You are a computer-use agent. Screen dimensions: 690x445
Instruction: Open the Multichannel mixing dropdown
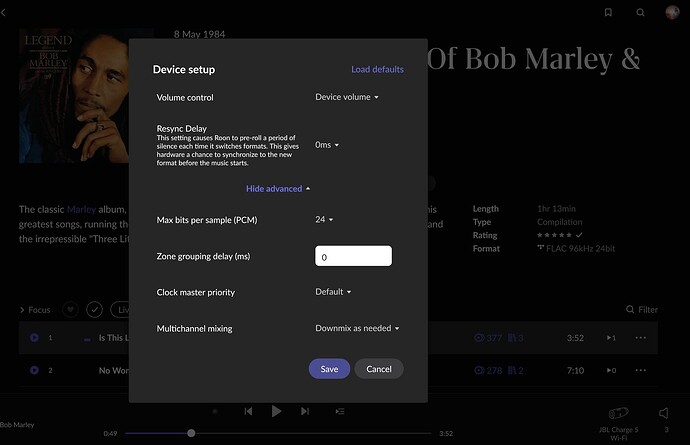[x=357, y=328]
